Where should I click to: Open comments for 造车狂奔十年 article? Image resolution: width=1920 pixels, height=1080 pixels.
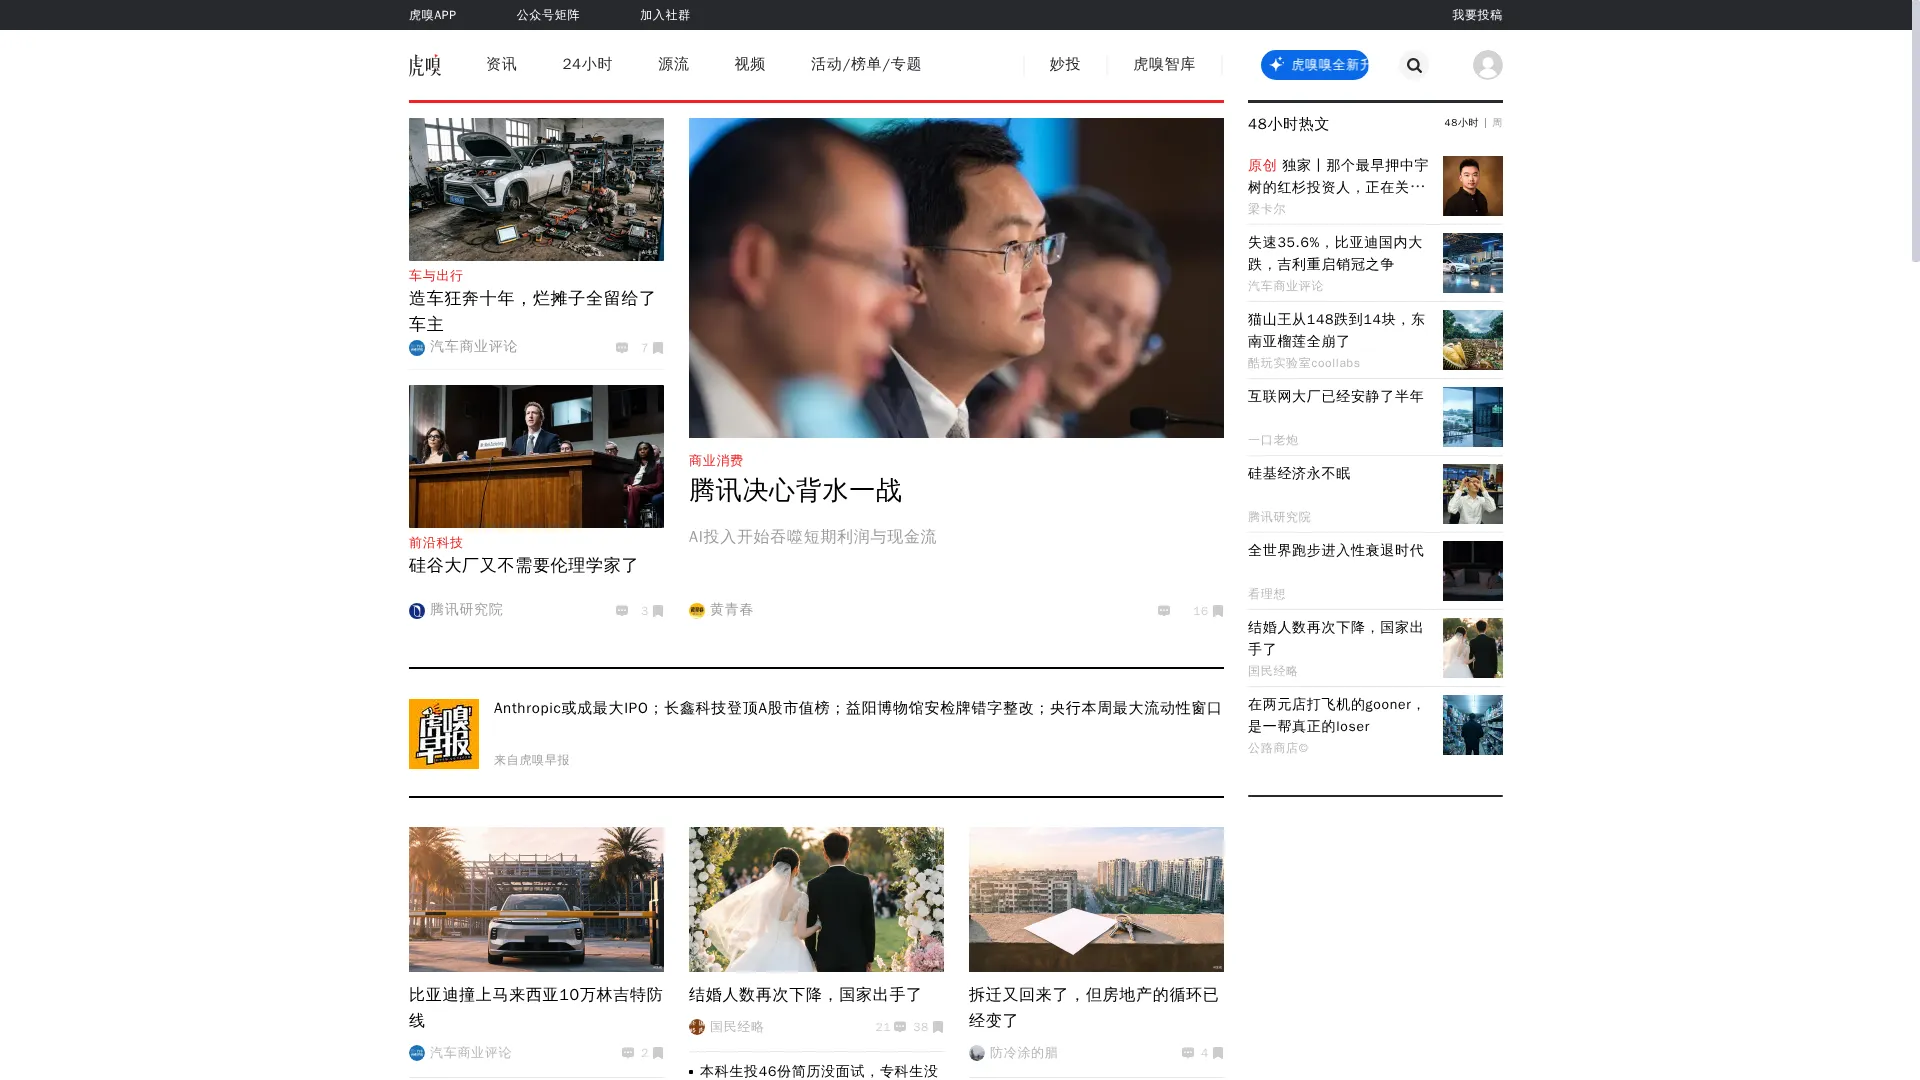(x=622, y=348)
